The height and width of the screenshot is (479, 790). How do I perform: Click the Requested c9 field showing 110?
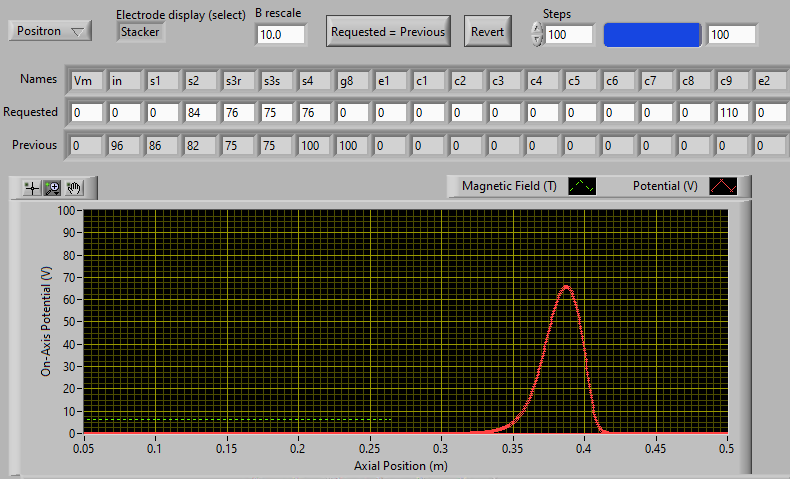[x=733, y=113]
